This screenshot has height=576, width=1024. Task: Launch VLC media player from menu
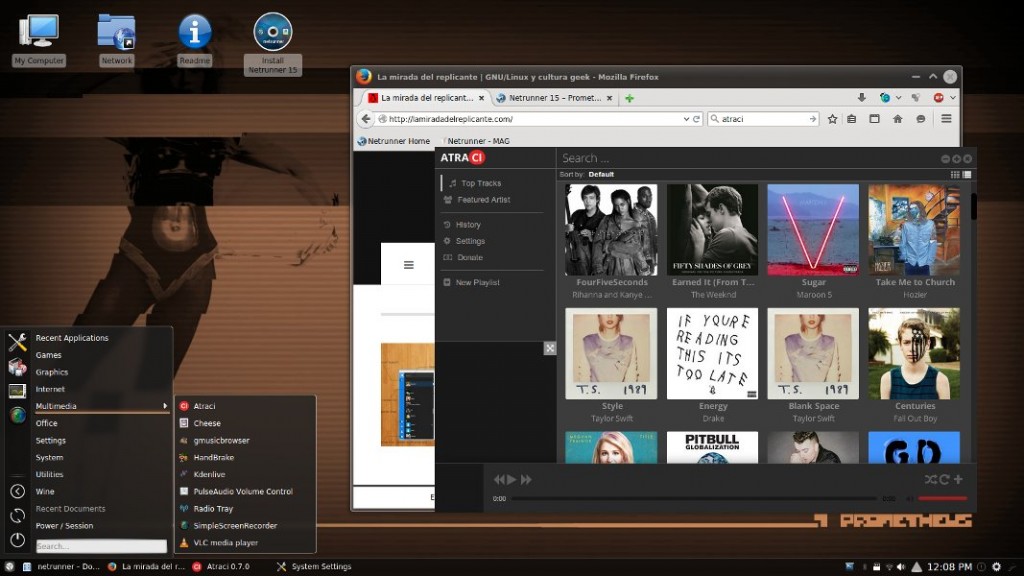click(x=225, y=543)
